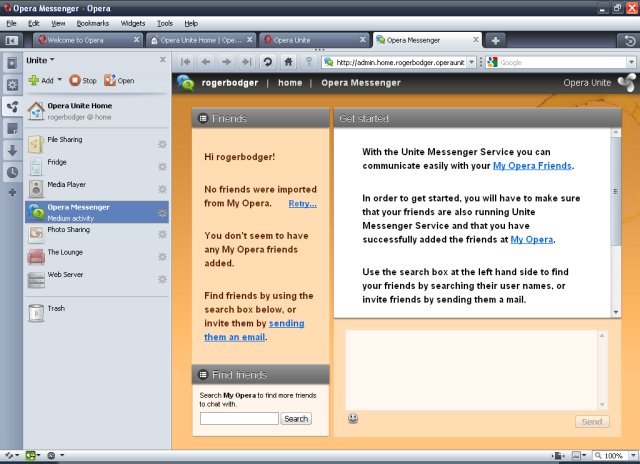The image size is (640, 464).
Task: Open the History clock panel icon
Action: pos(12,171)
